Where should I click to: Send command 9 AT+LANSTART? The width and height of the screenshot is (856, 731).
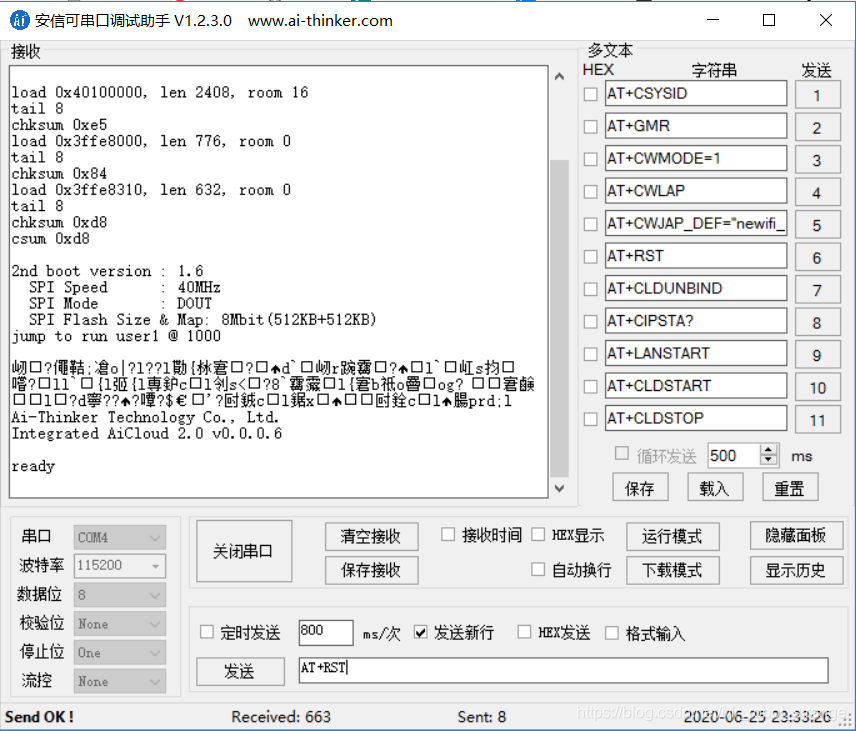(817, 355)
